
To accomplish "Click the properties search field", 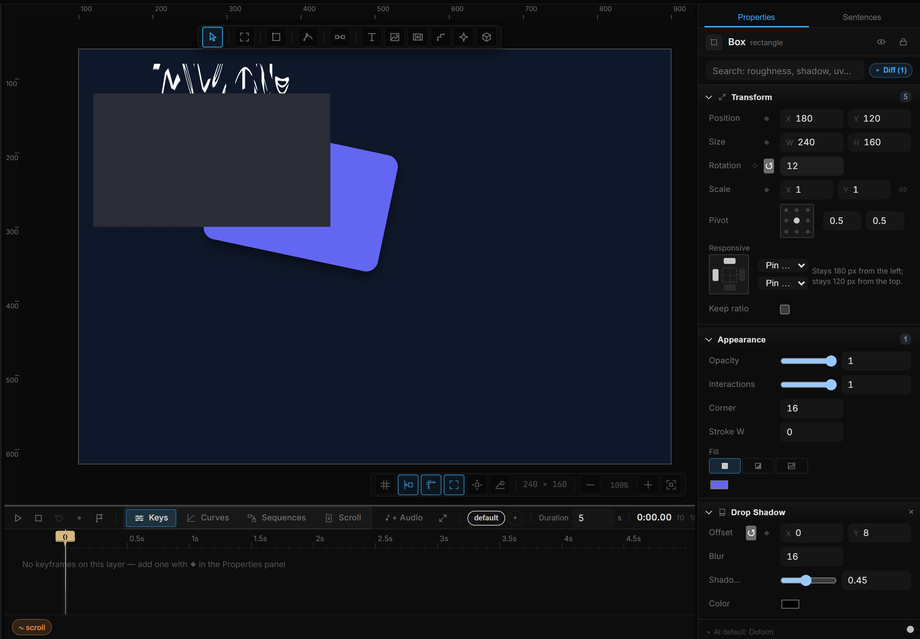I will point(785,70).
